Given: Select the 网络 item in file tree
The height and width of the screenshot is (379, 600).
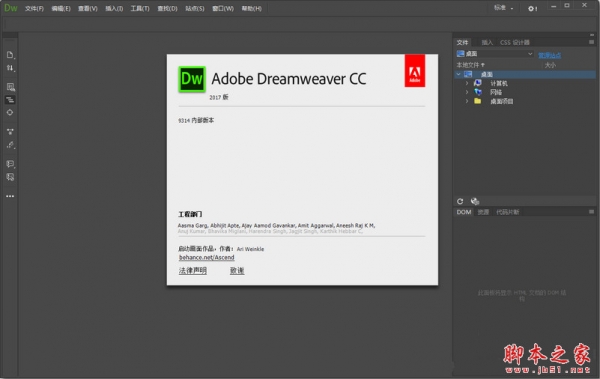Looking at the screenshot, I should pos(496,92).
